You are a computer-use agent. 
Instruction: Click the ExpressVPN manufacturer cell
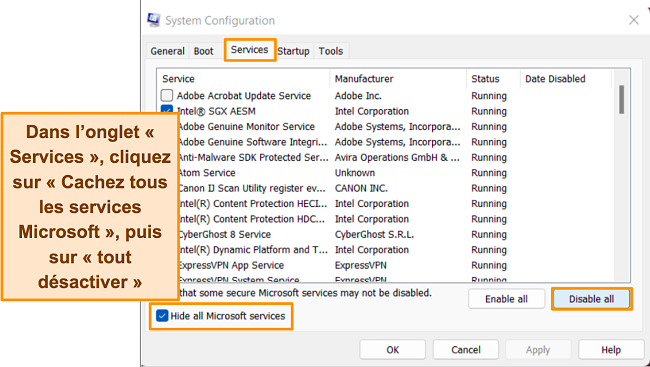[x=360, y=265]
